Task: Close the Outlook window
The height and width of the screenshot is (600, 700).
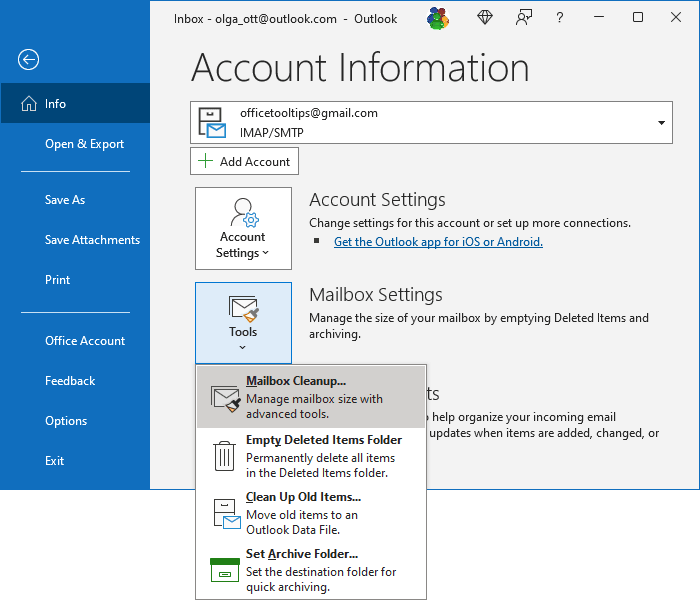Action: pyautogui.click(x=675, y=17)
